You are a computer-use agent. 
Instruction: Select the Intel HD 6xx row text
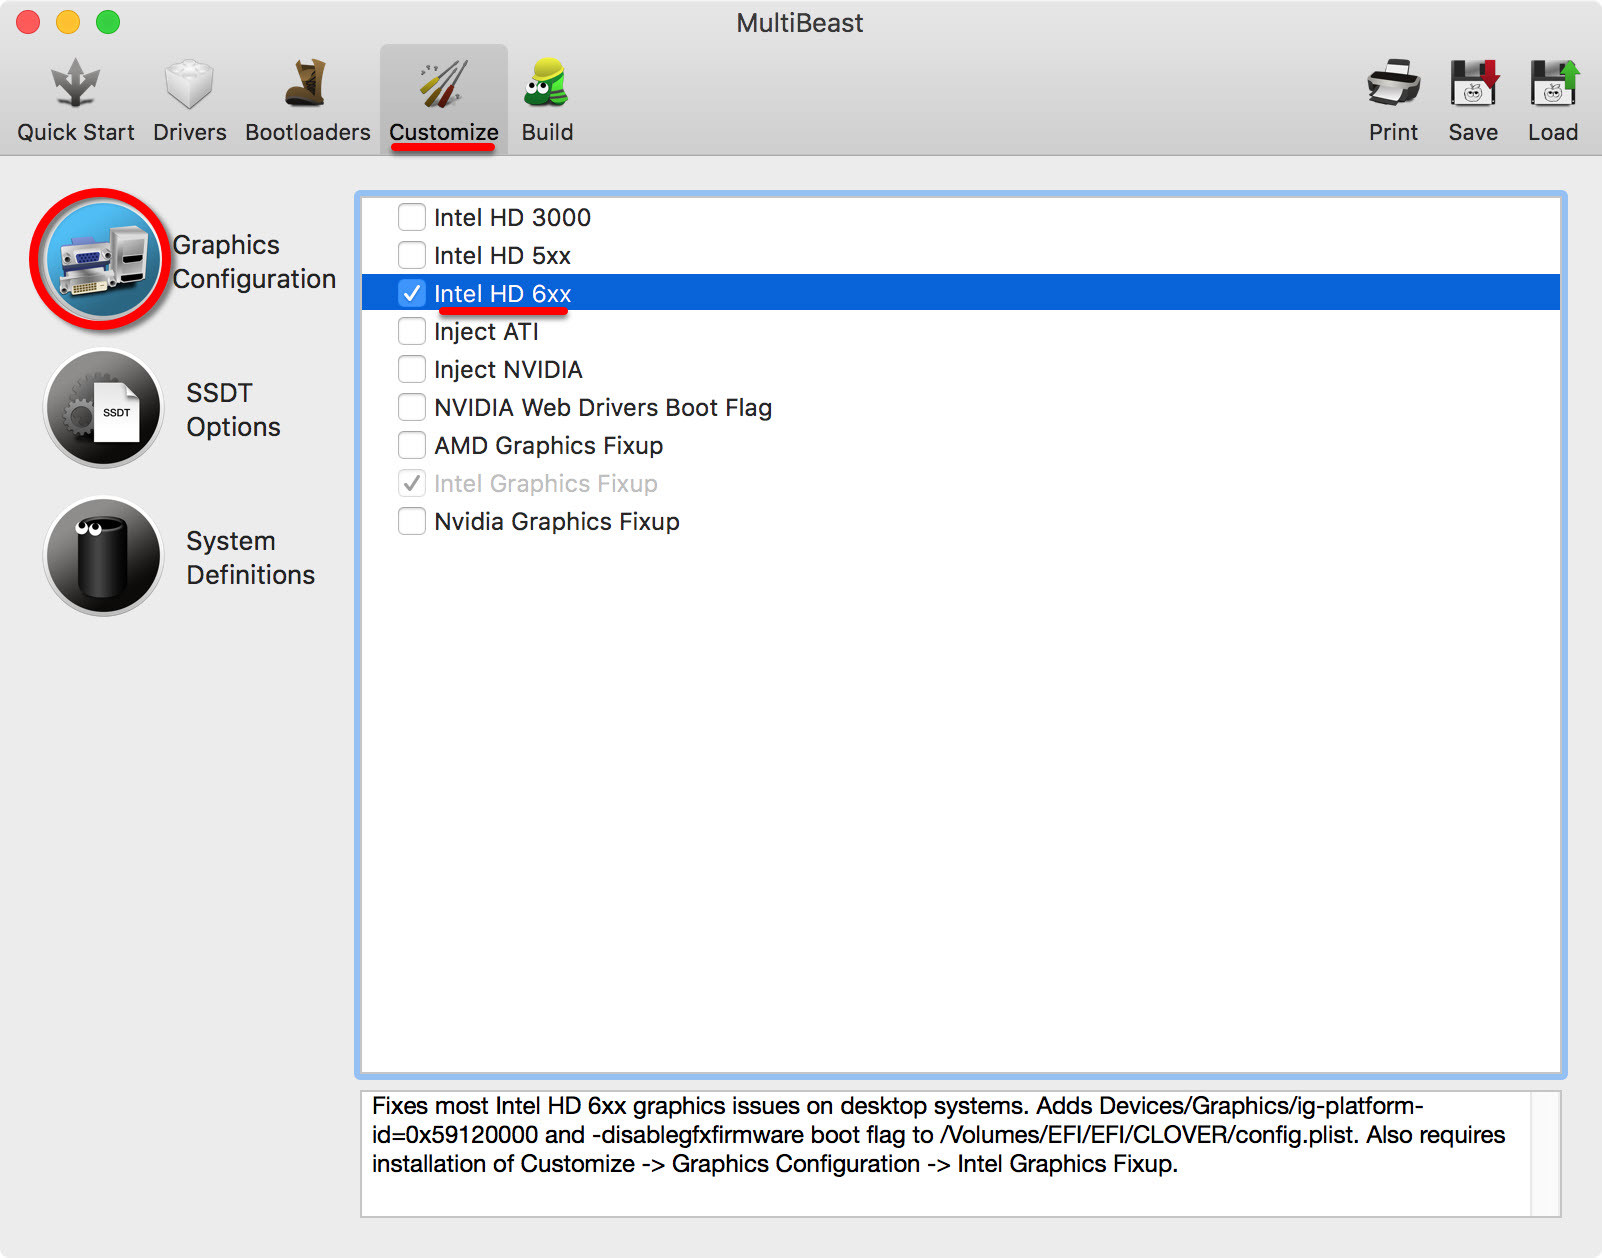(x=502, y=293)
